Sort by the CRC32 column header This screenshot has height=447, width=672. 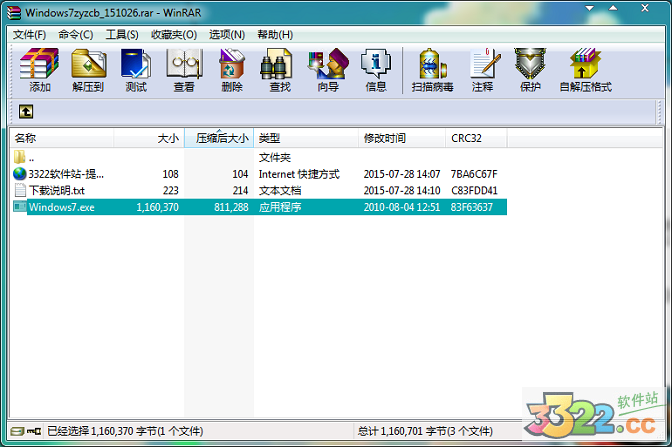pyautogui.click(x=476, y=138)
